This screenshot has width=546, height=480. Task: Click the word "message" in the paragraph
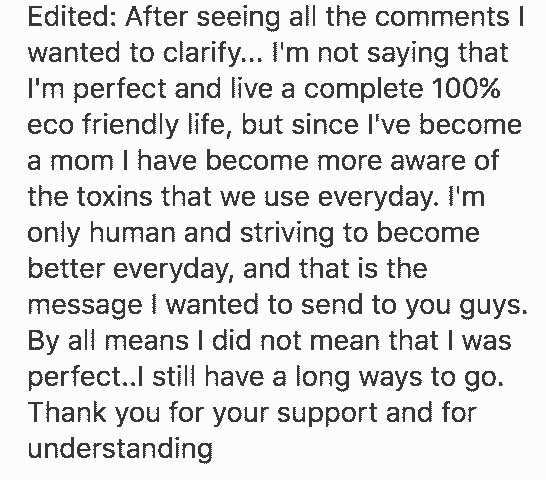pos(85,306)
